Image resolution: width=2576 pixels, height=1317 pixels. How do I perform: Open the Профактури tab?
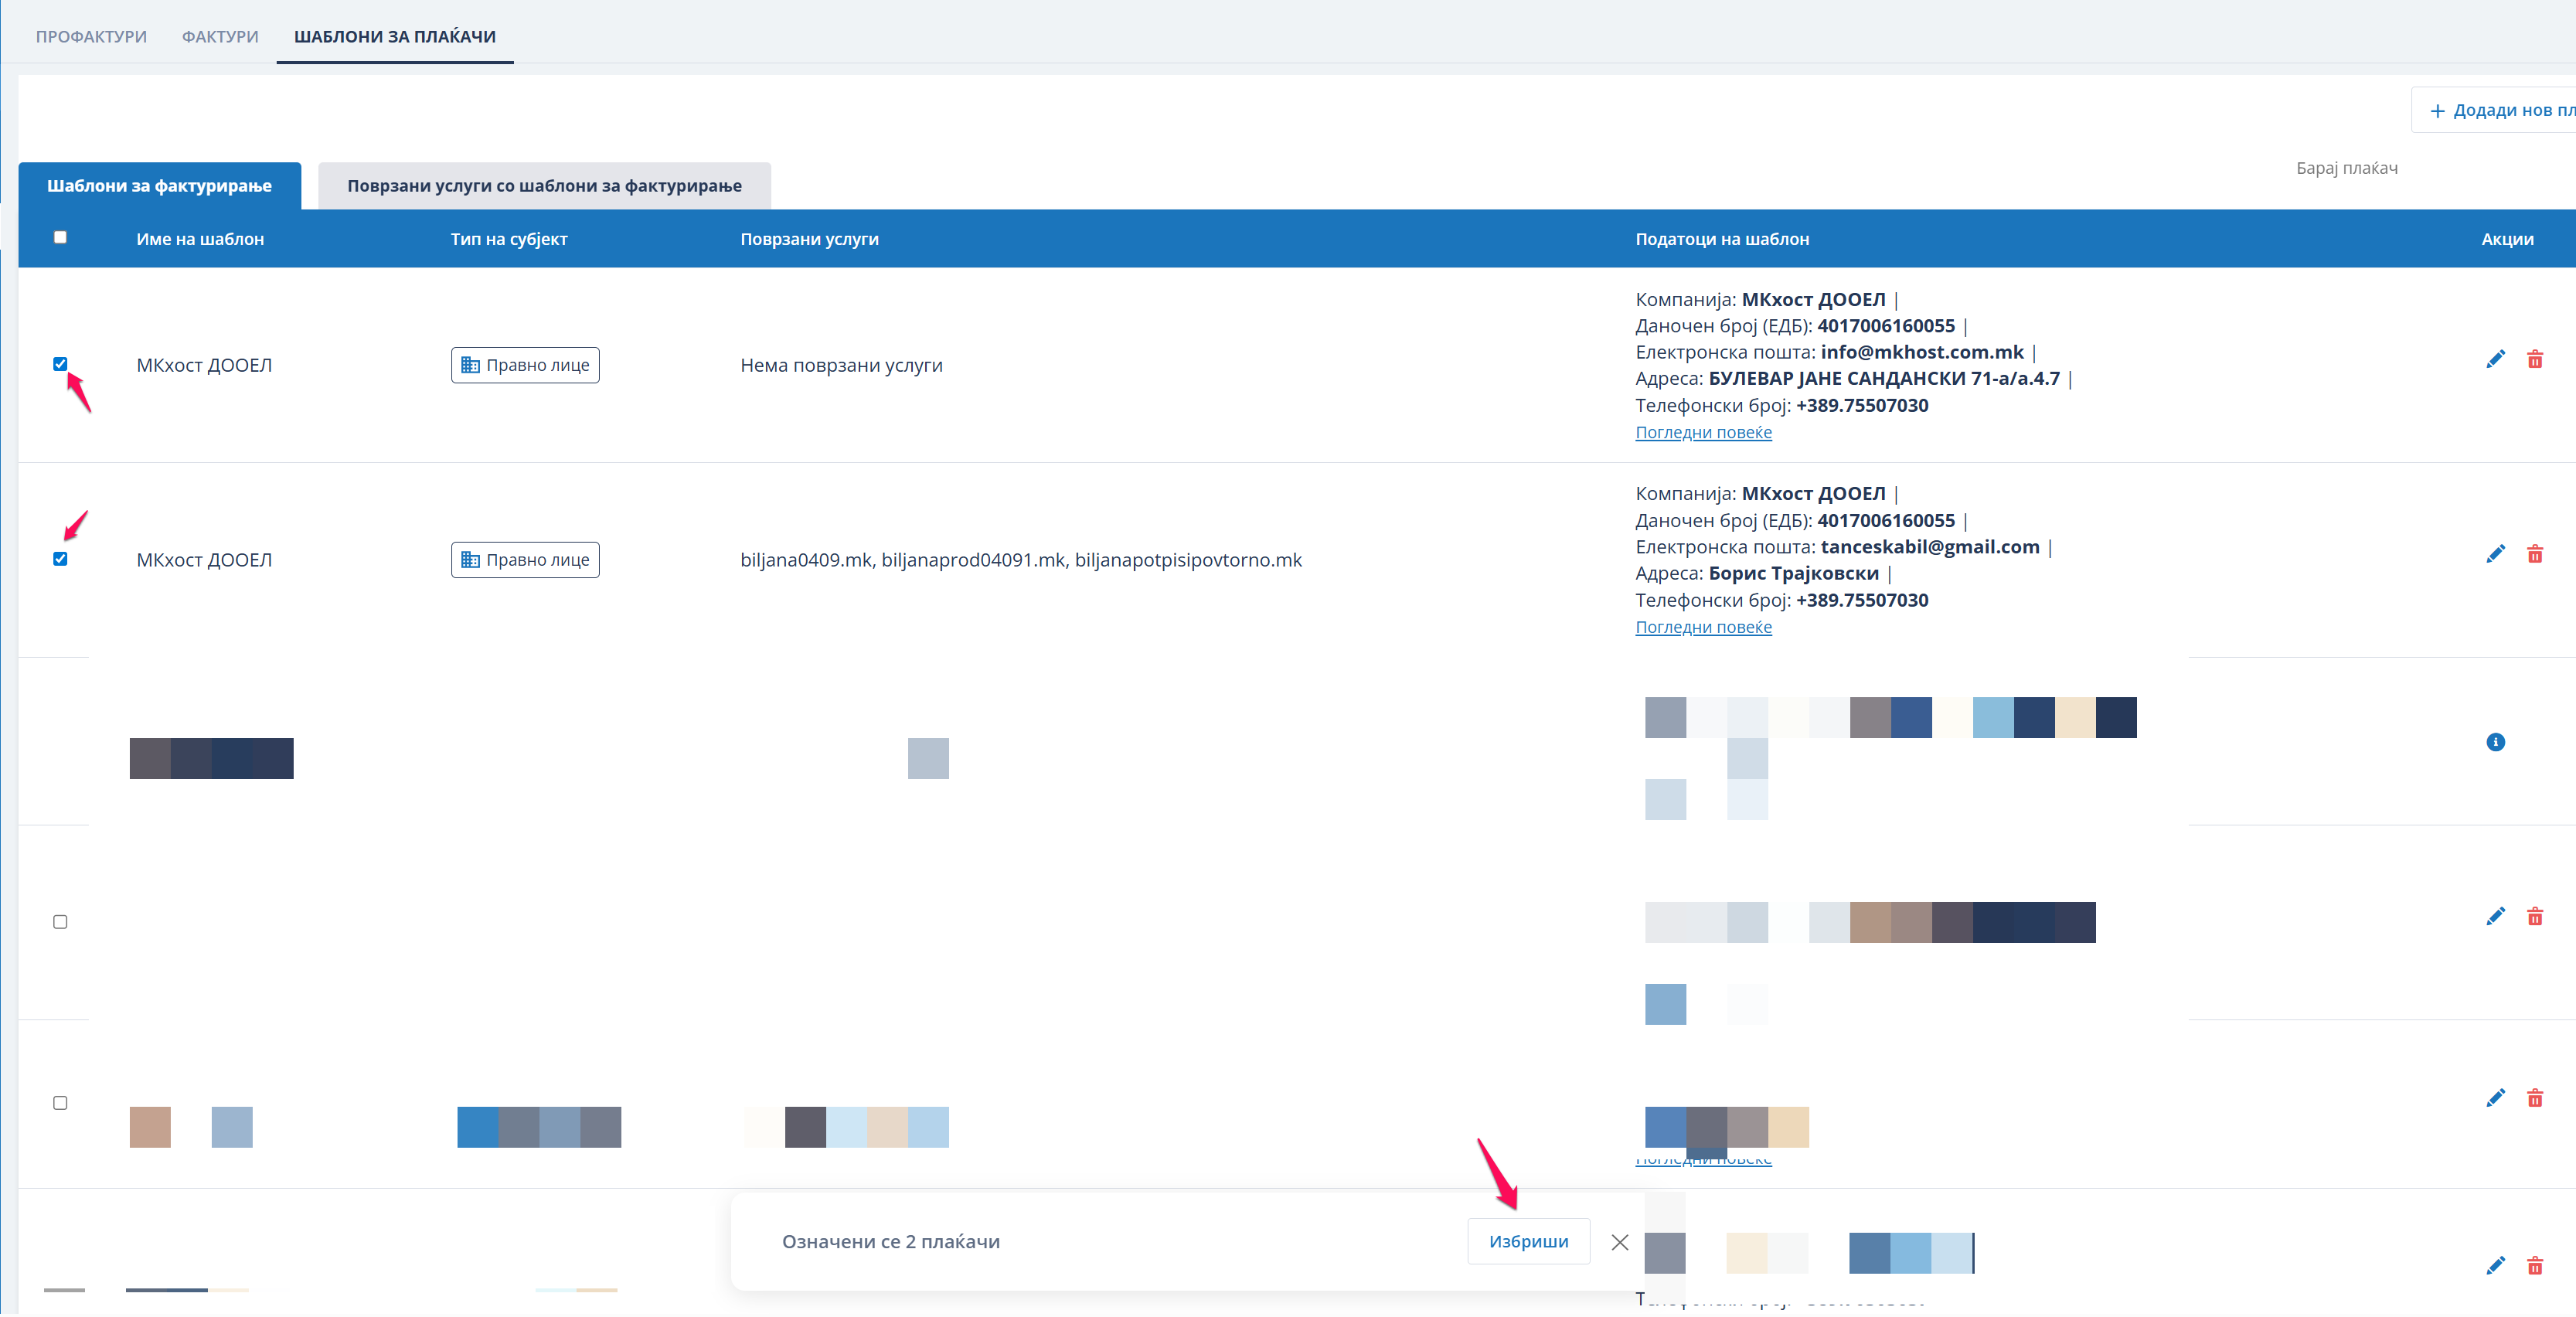(91, 36)
